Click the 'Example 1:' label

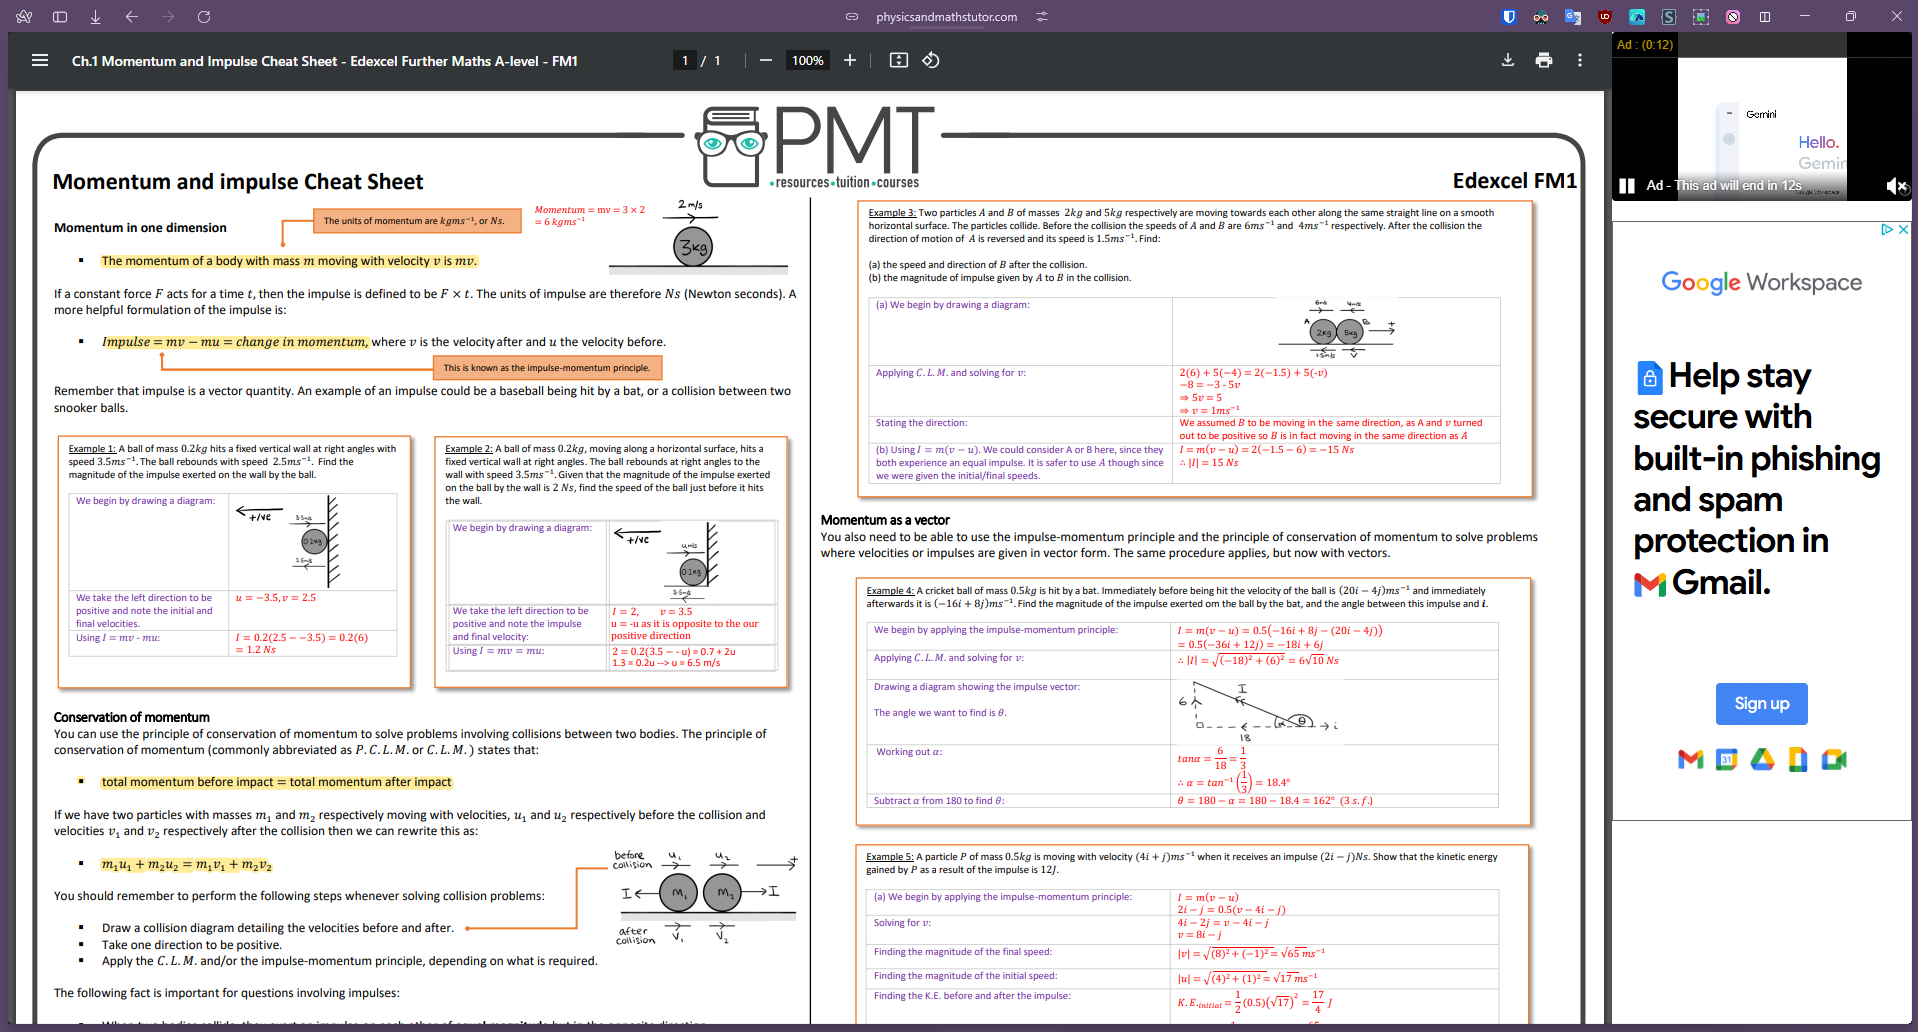tap(92, 449)
